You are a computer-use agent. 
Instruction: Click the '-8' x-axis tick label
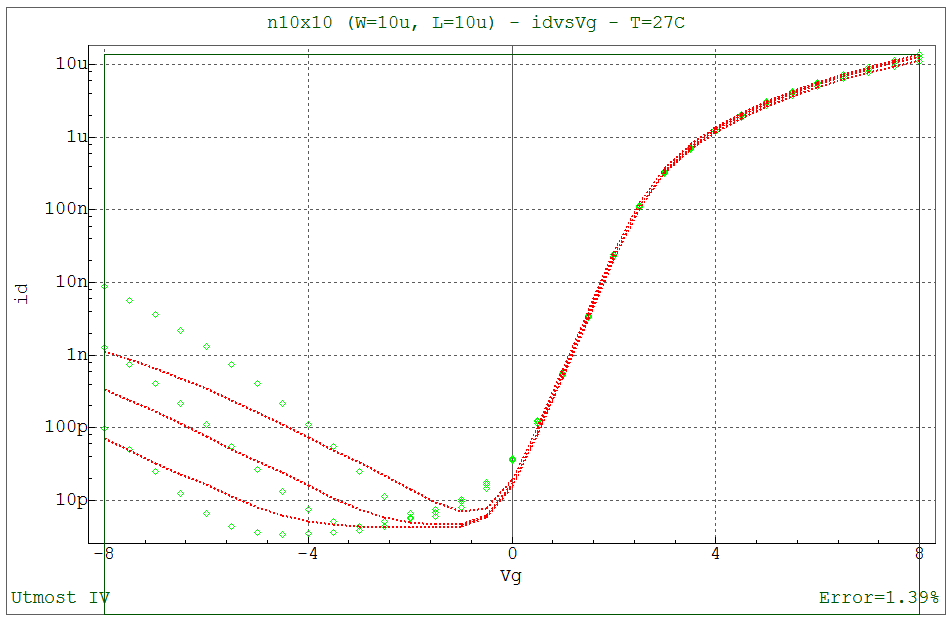(104, 553)
